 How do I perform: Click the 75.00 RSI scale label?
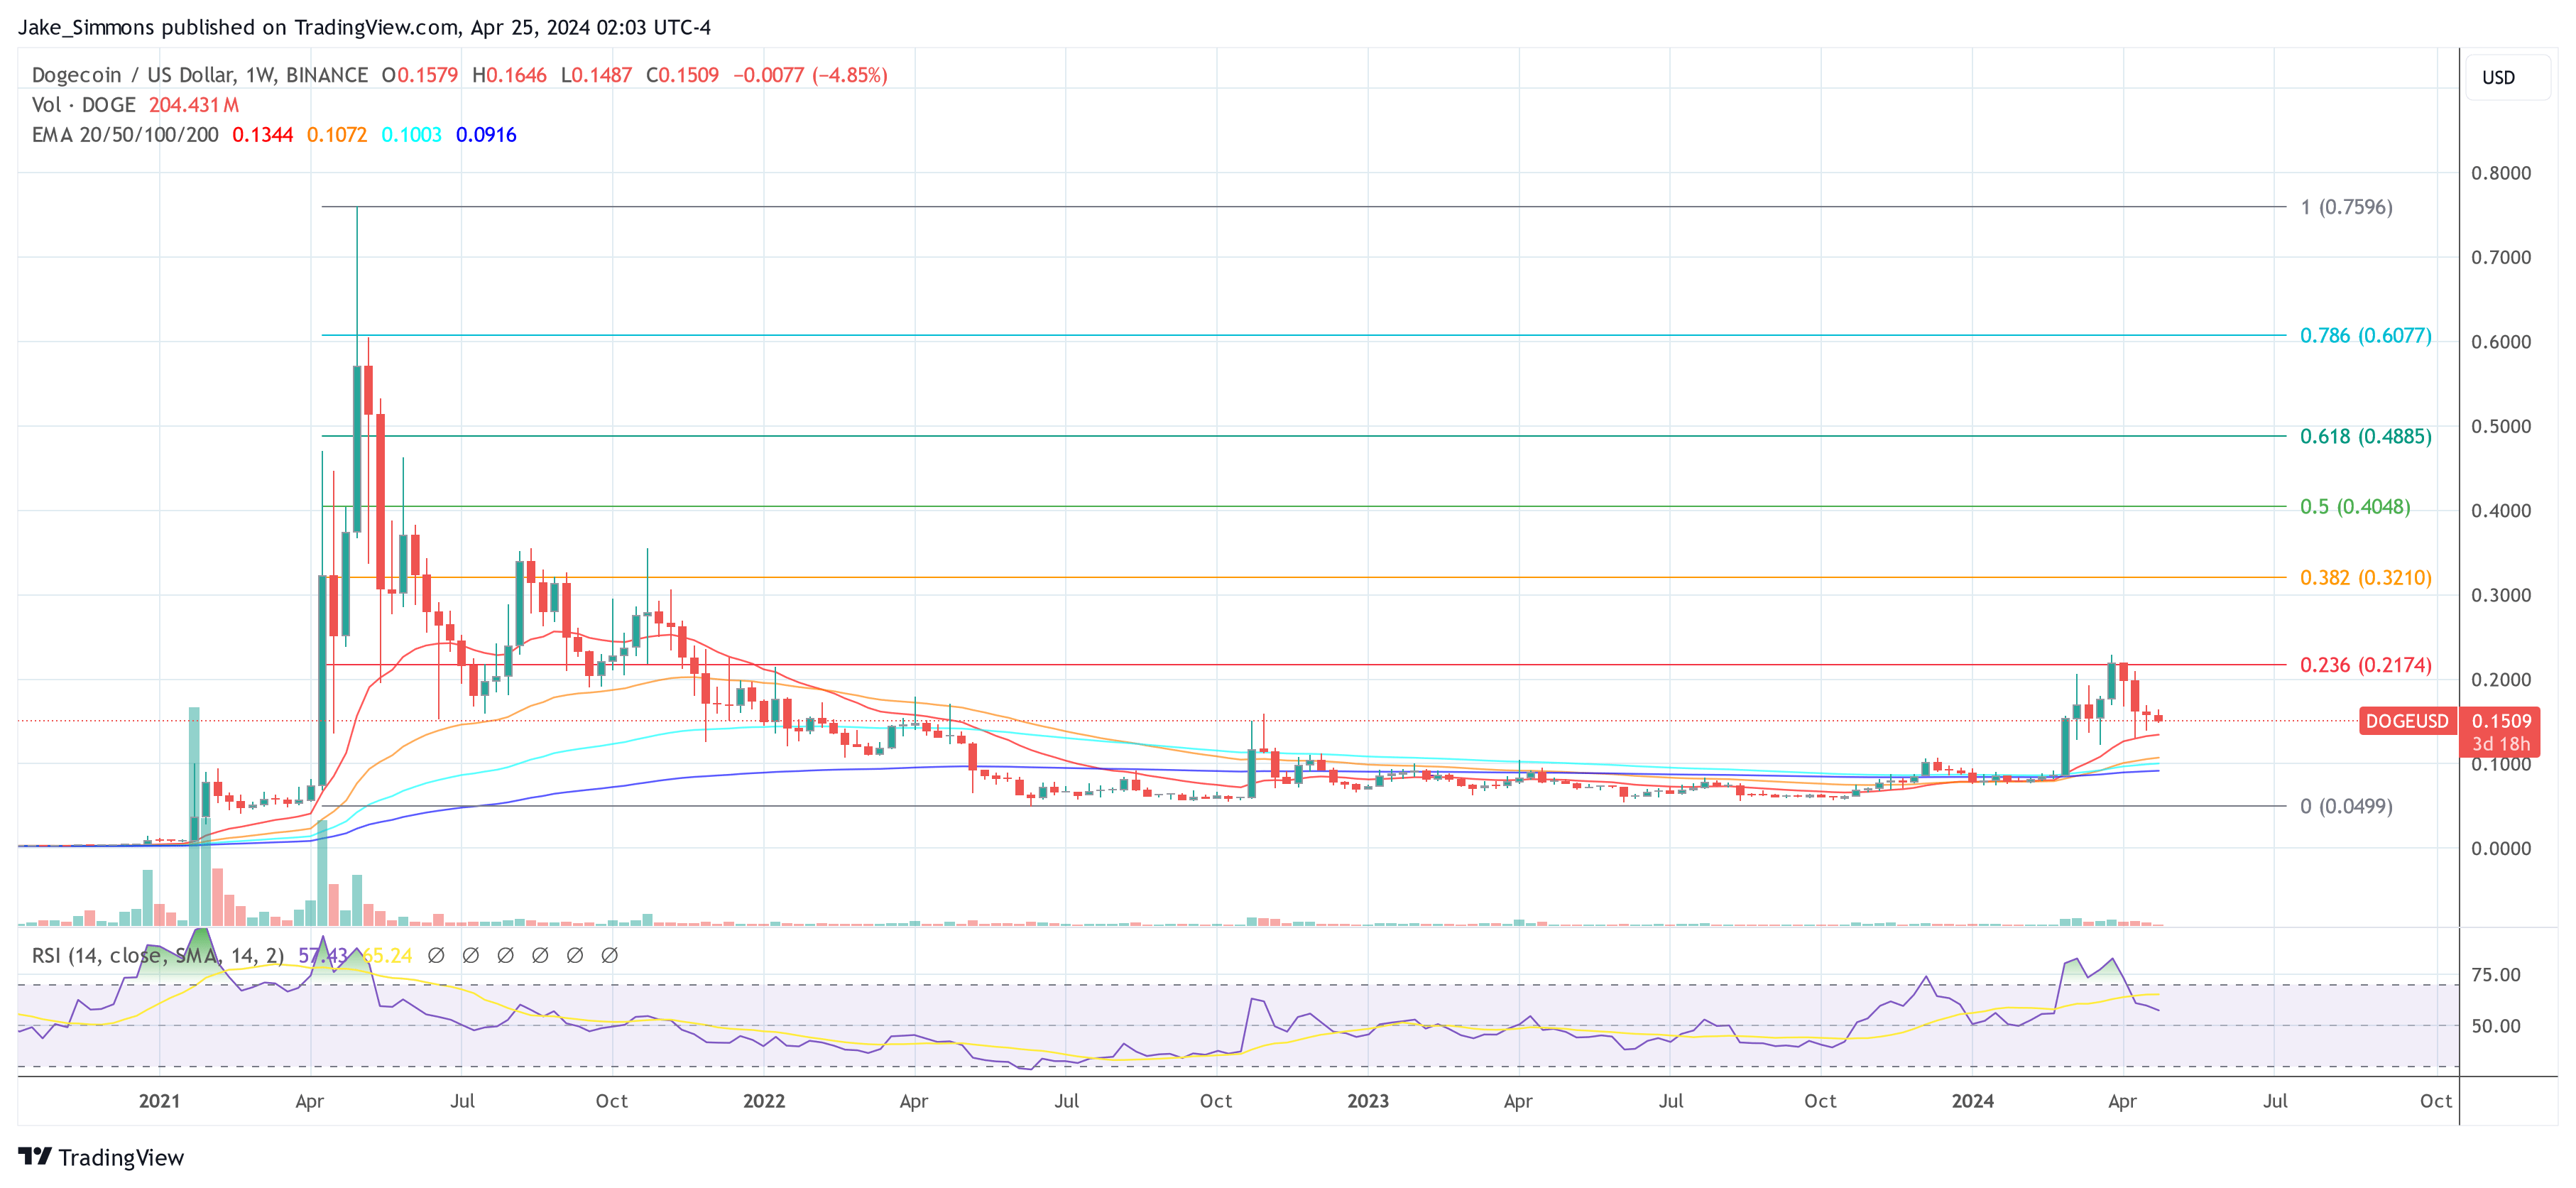[2495, 975]
